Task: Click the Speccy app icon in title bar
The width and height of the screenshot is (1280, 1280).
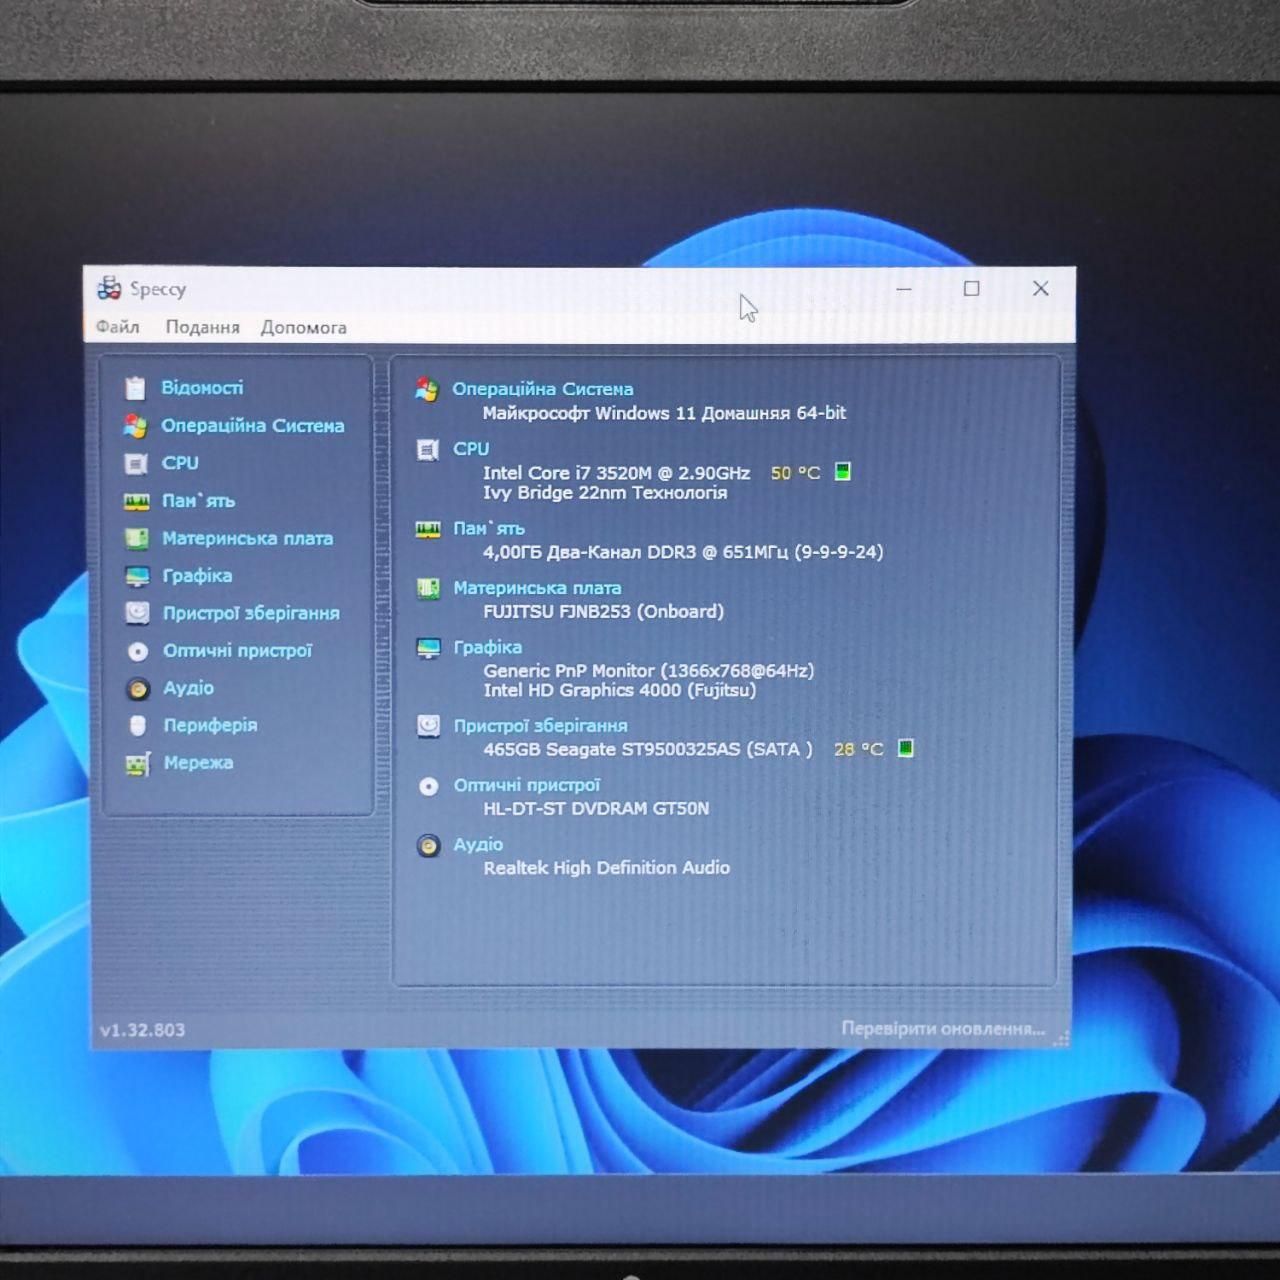Action: [109, 288]
